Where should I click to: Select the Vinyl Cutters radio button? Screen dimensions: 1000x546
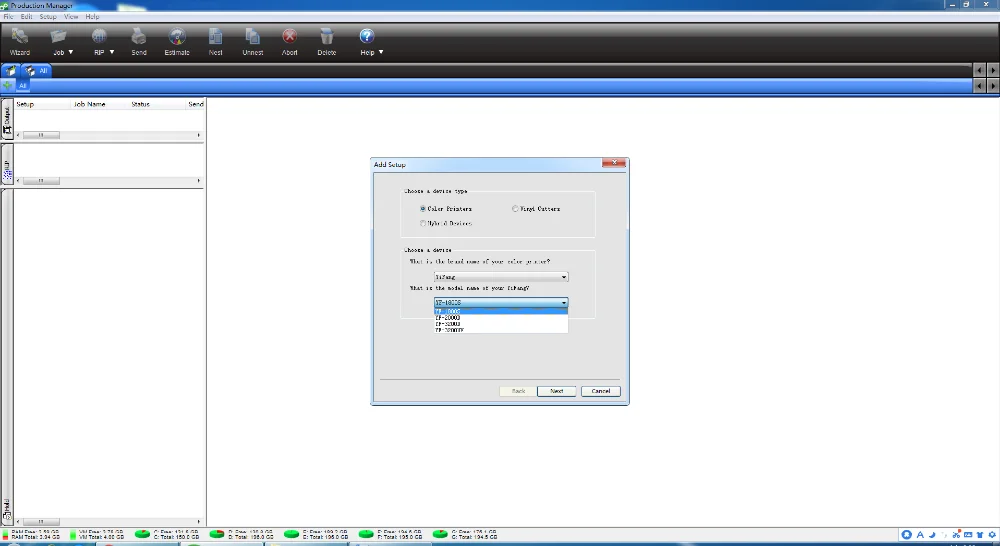(x=515, y=209)
